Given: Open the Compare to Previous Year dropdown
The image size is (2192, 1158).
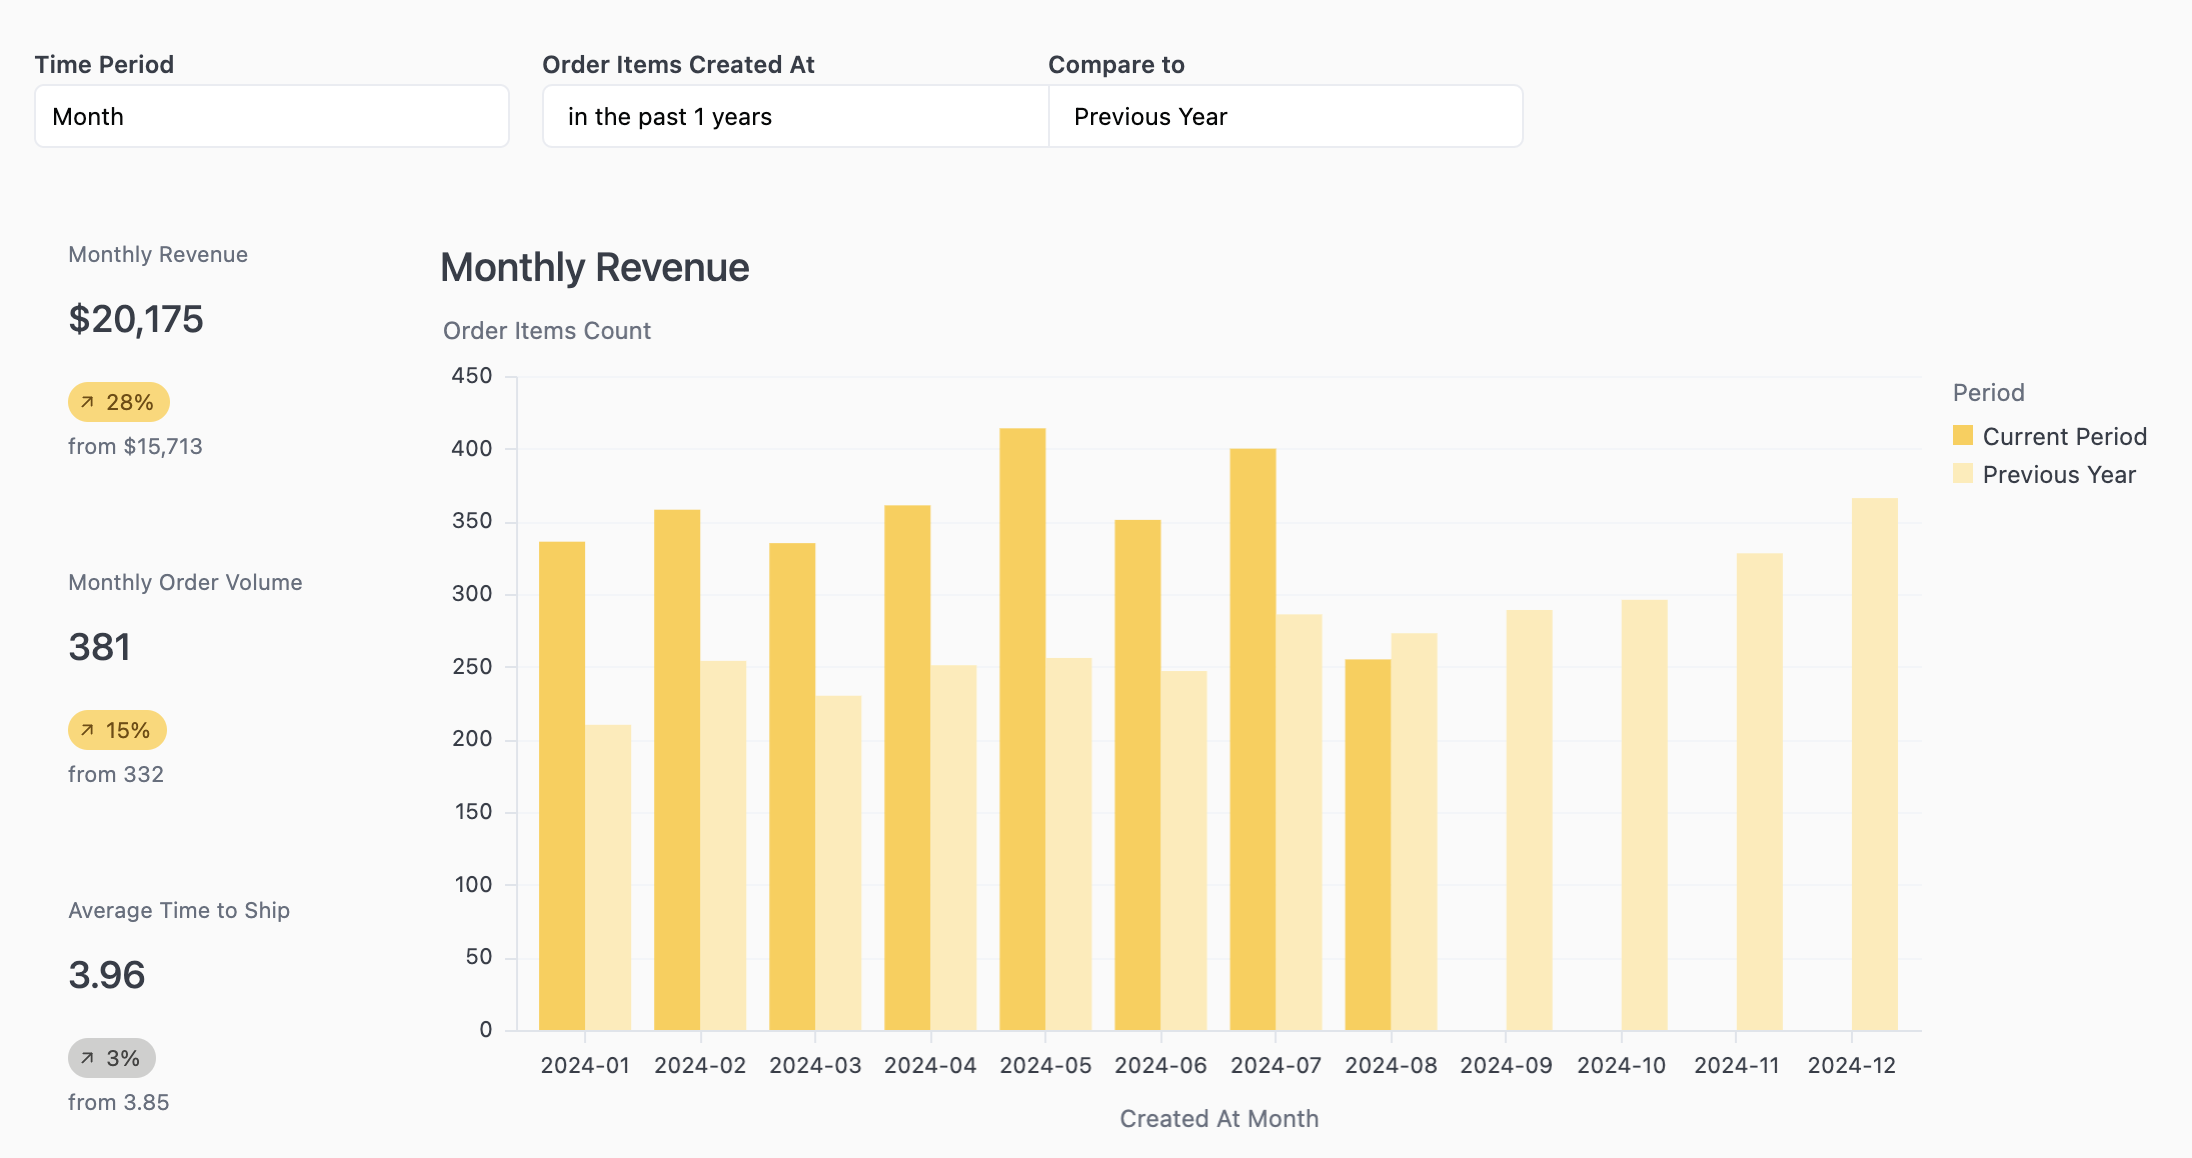Looking at the screenshot, I should (x=1285, y=116).
